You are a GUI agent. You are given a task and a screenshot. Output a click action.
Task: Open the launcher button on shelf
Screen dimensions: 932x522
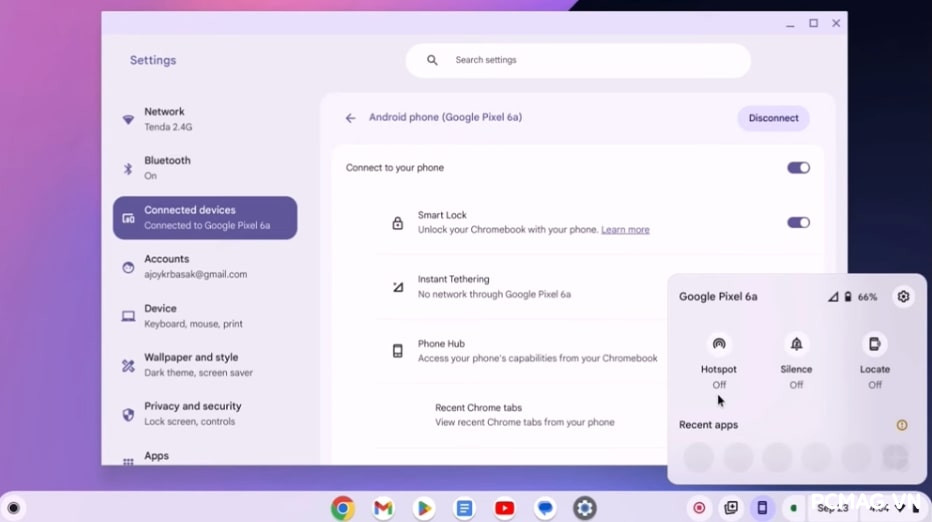click(14, 508)
